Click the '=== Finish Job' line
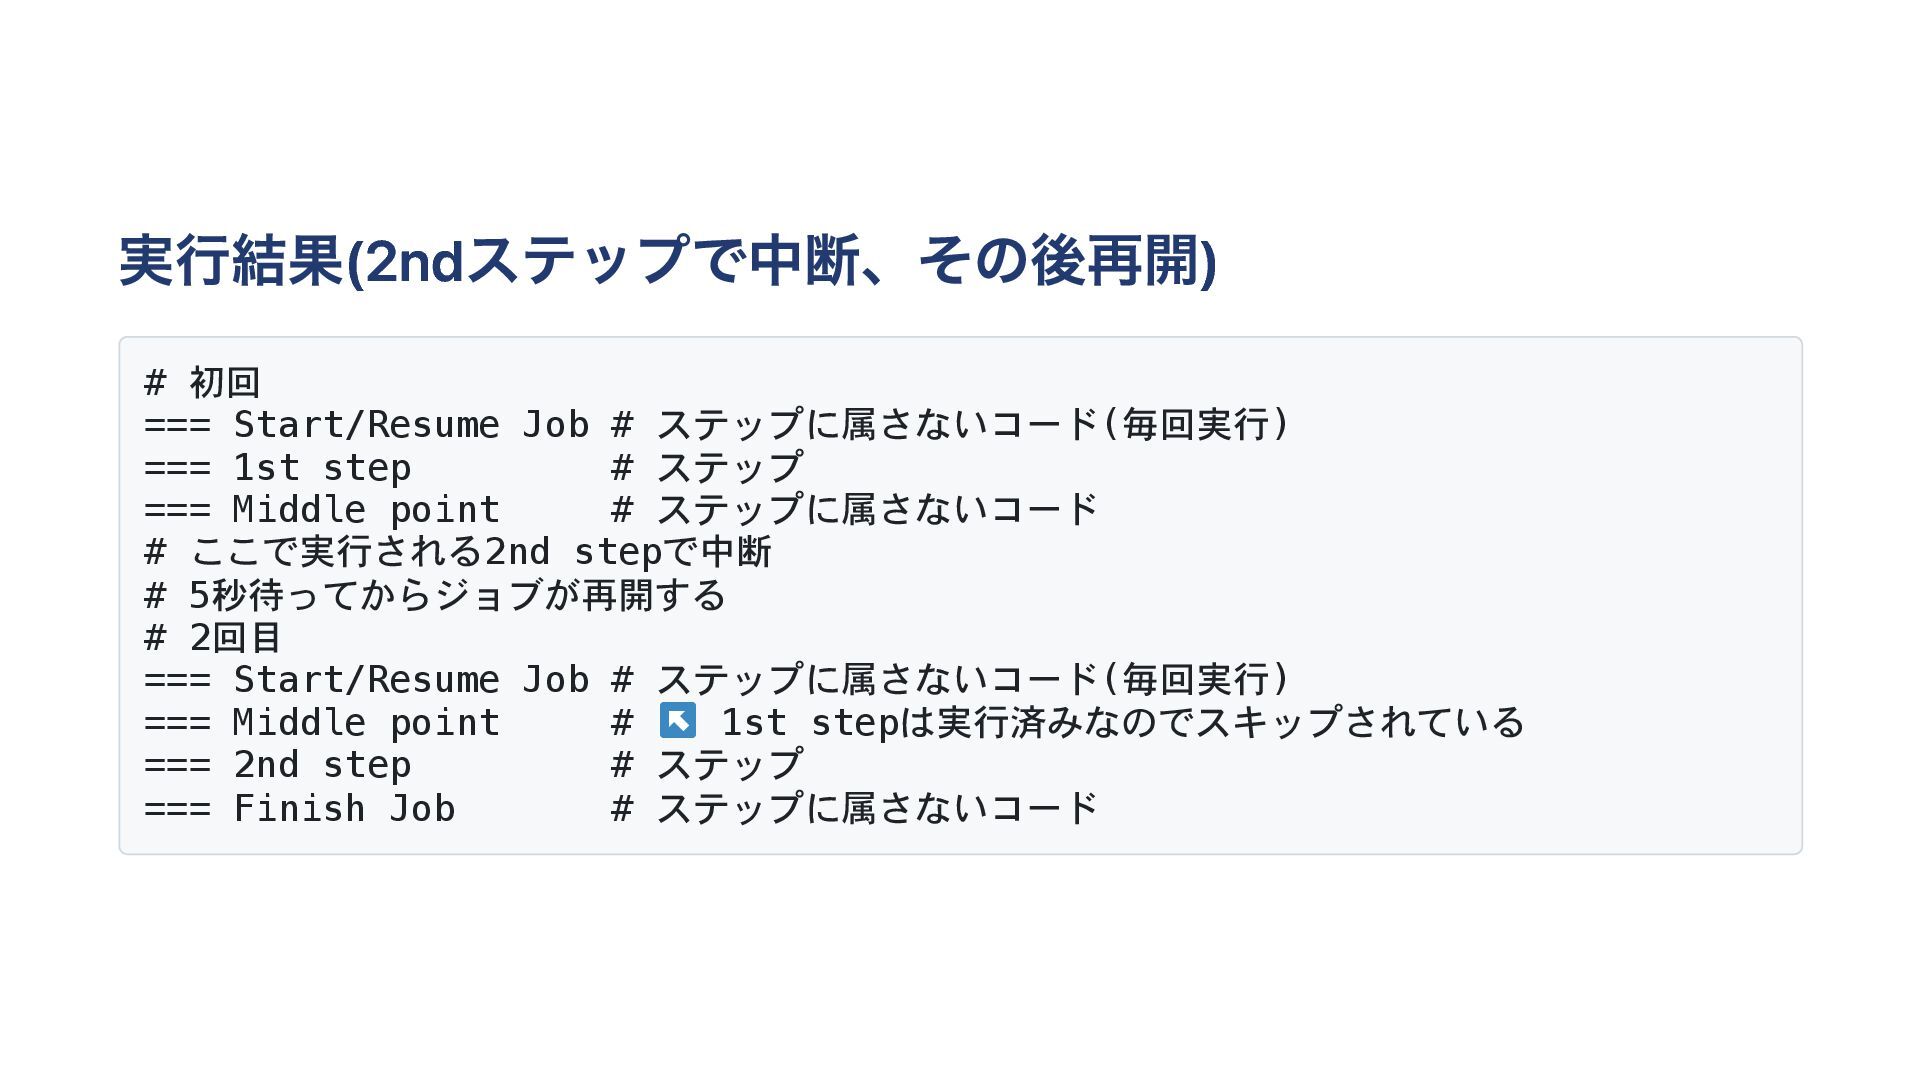 pyautogui.click(x=299, y=808)
